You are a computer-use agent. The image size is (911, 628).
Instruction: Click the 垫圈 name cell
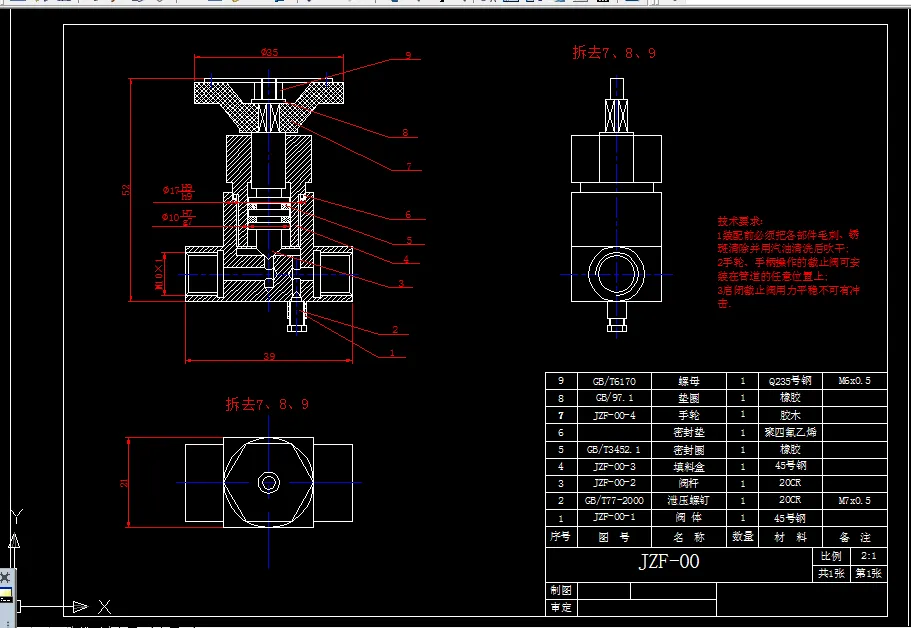(x=689, y=398)
